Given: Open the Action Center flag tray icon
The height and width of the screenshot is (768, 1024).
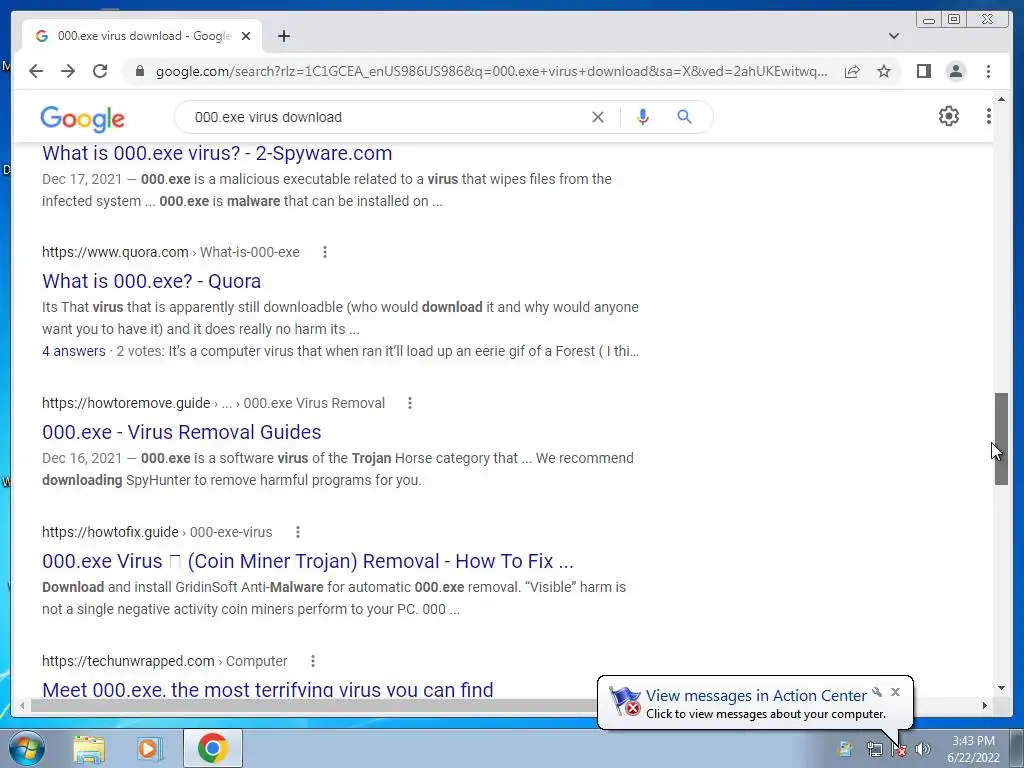Looking at the screenshot, I should tap(899, 749).
